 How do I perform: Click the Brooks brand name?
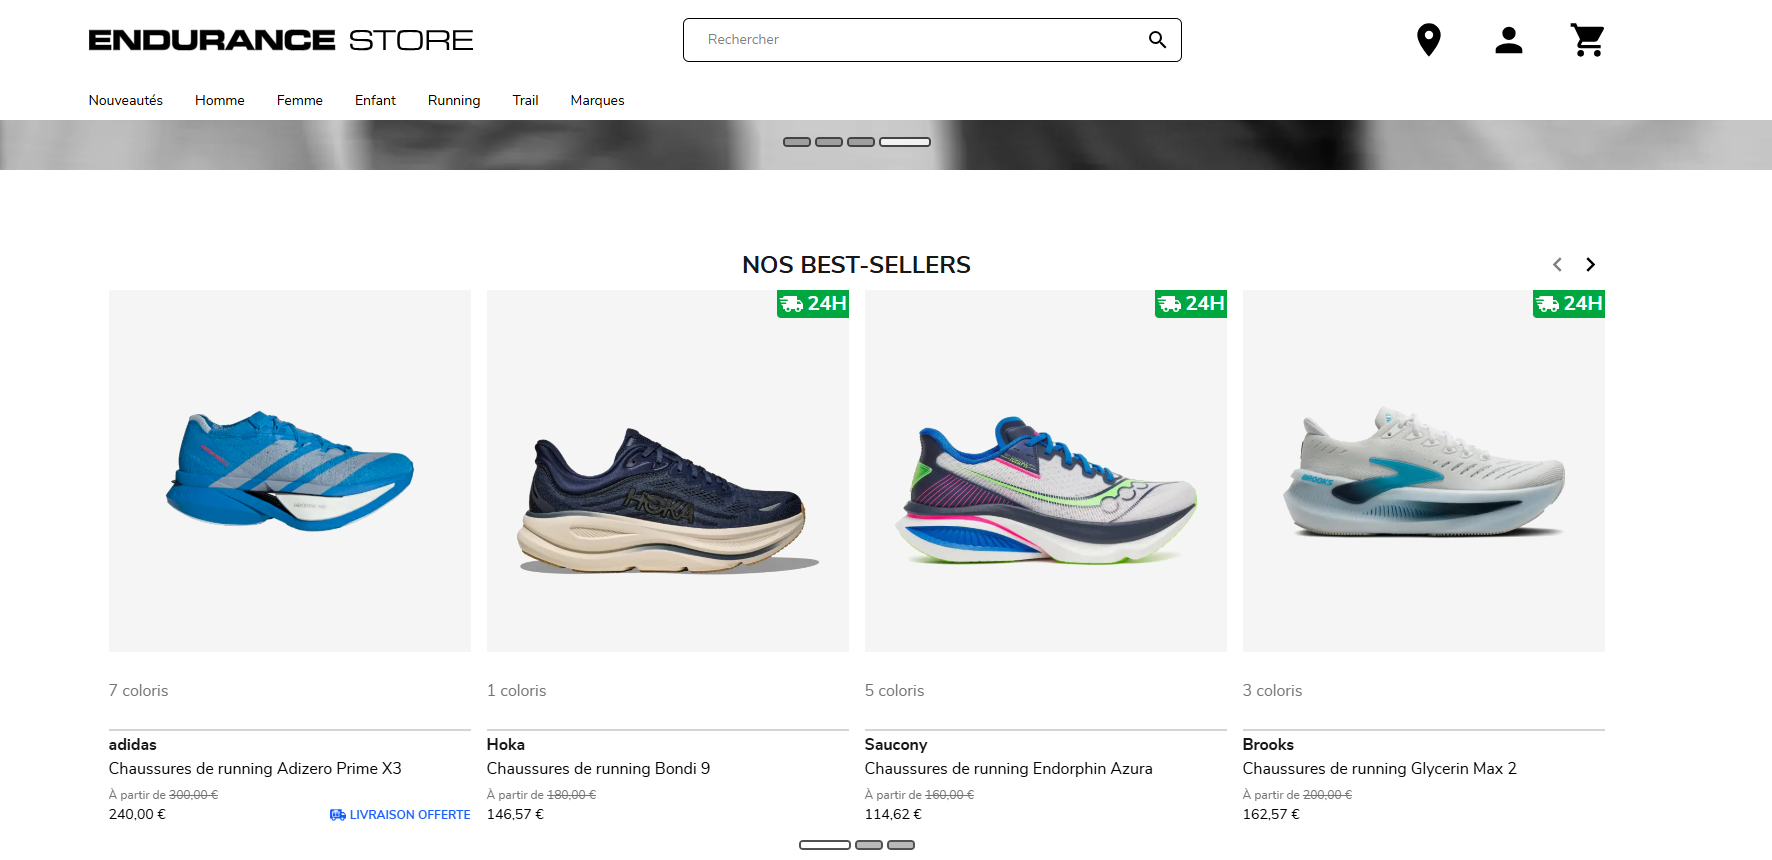point(1268,744)
